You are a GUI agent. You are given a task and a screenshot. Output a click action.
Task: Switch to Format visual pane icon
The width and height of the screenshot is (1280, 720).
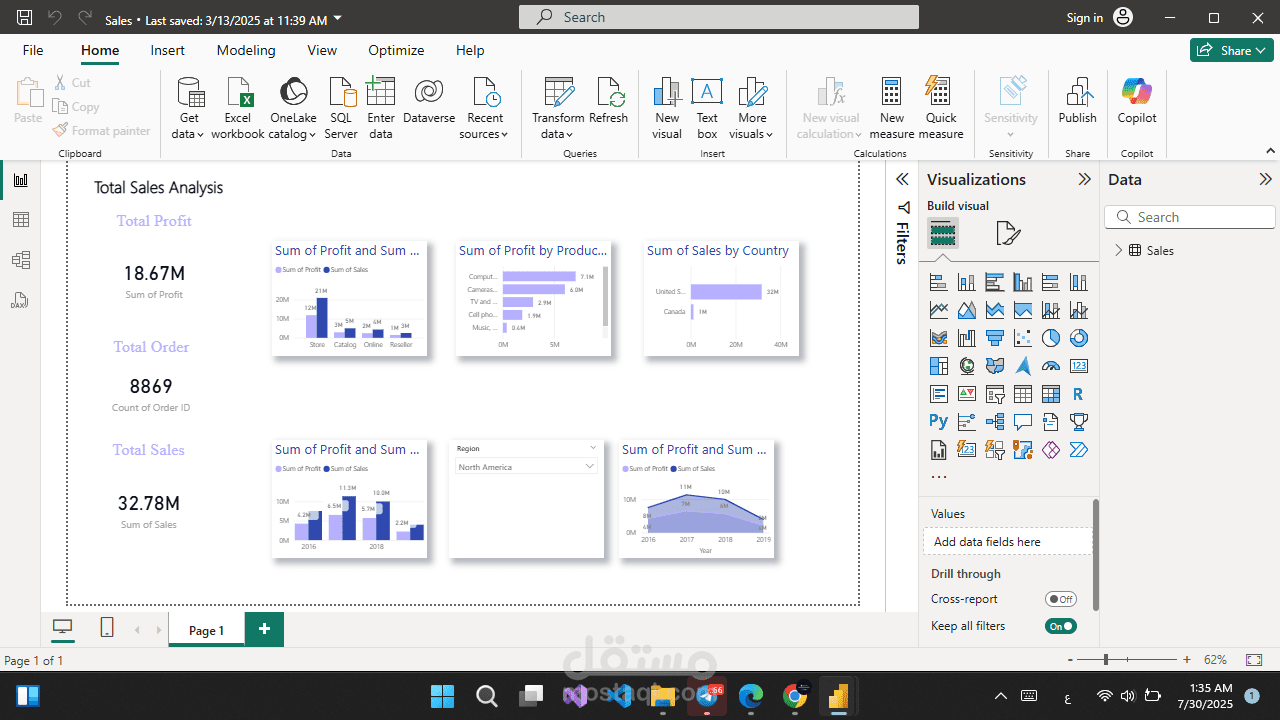pyautogui.click(x=1008, y=234)
